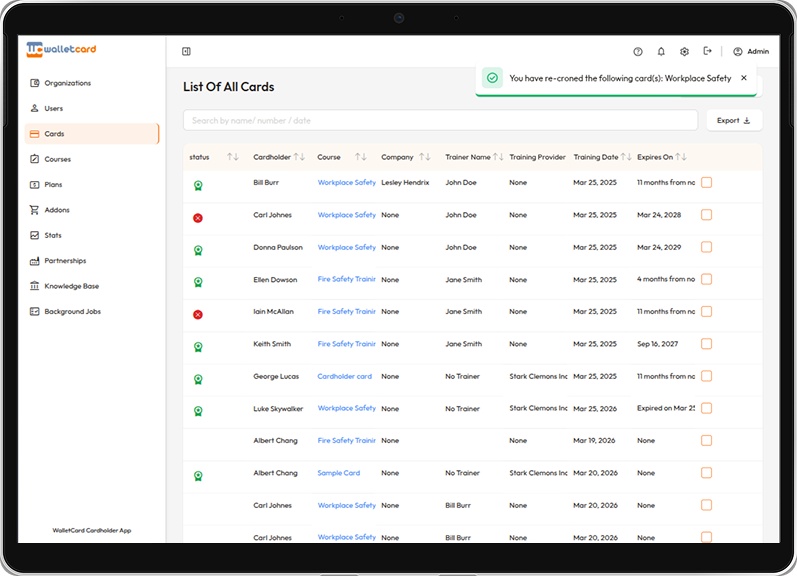797x576 pixels.
Task: Click Keith Smith's 'Jane Smith' trainer cell
Action: point(464,344)
